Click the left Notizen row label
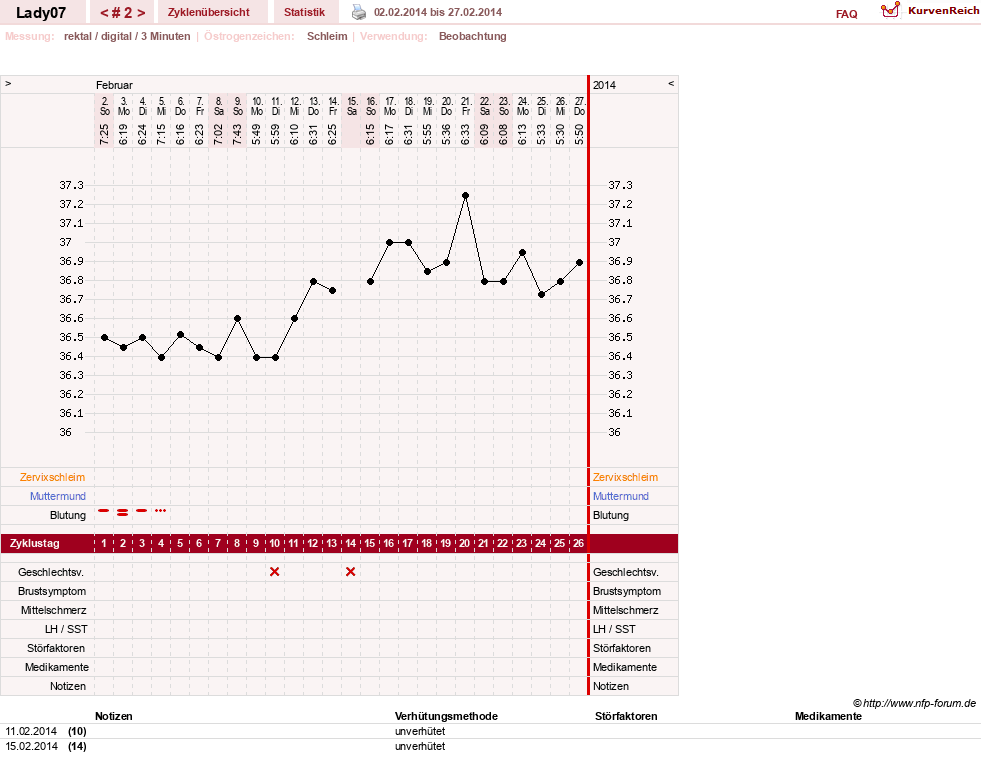Screen dimensions: 981x775 coord(68,686)
